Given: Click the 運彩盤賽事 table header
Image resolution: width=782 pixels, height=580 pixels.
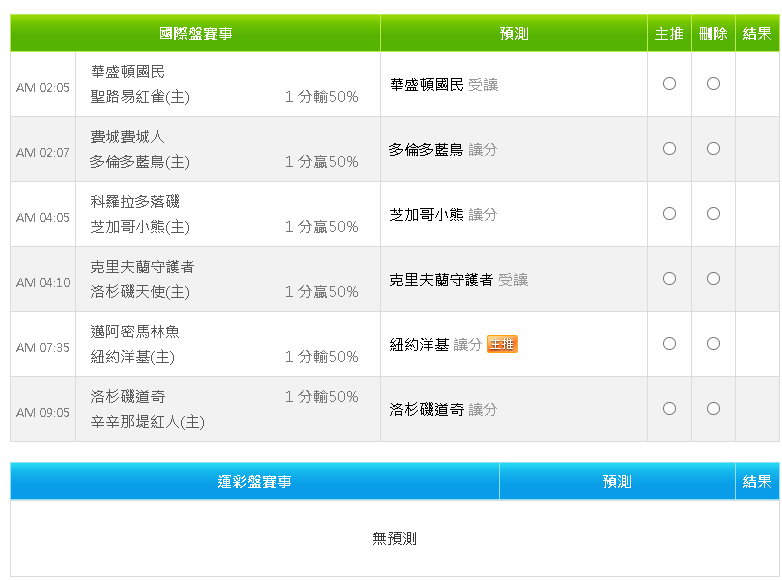Looking at the screenshot, I should (x=255, y=481).
